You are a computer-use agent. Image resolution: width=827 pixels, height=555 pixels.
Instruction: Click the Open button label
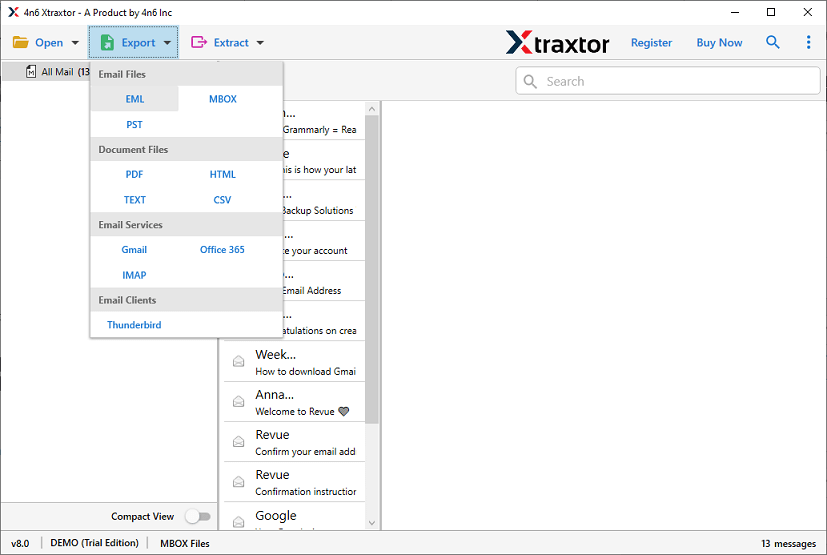click(x=49, y=43)
